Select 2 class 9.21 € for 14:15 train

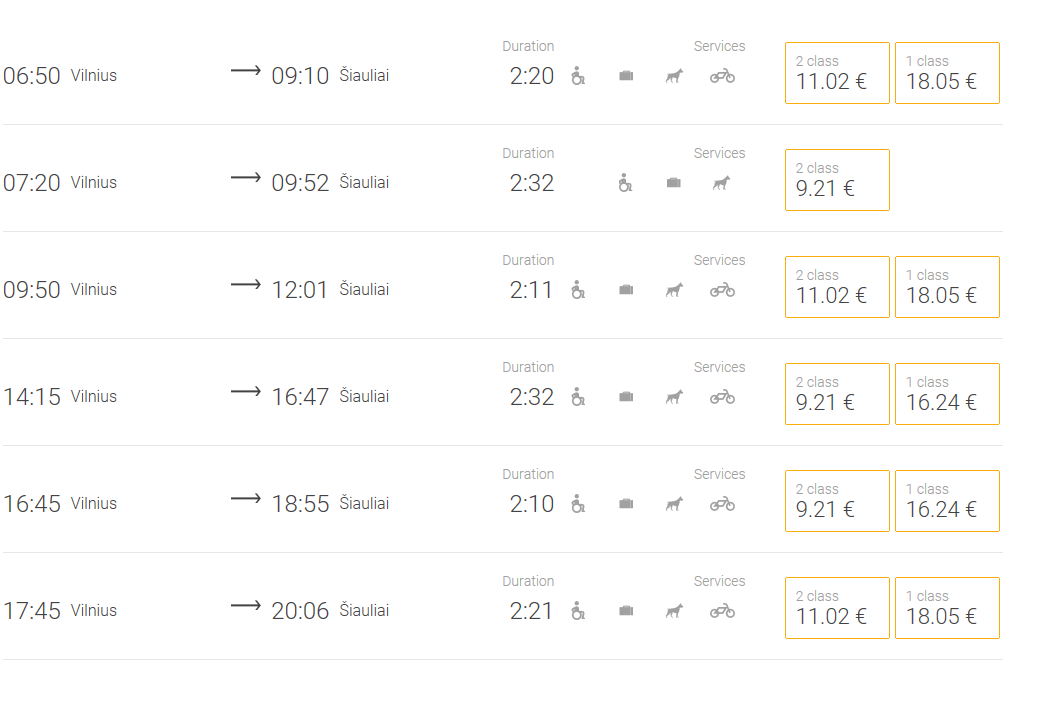point(837,394)
